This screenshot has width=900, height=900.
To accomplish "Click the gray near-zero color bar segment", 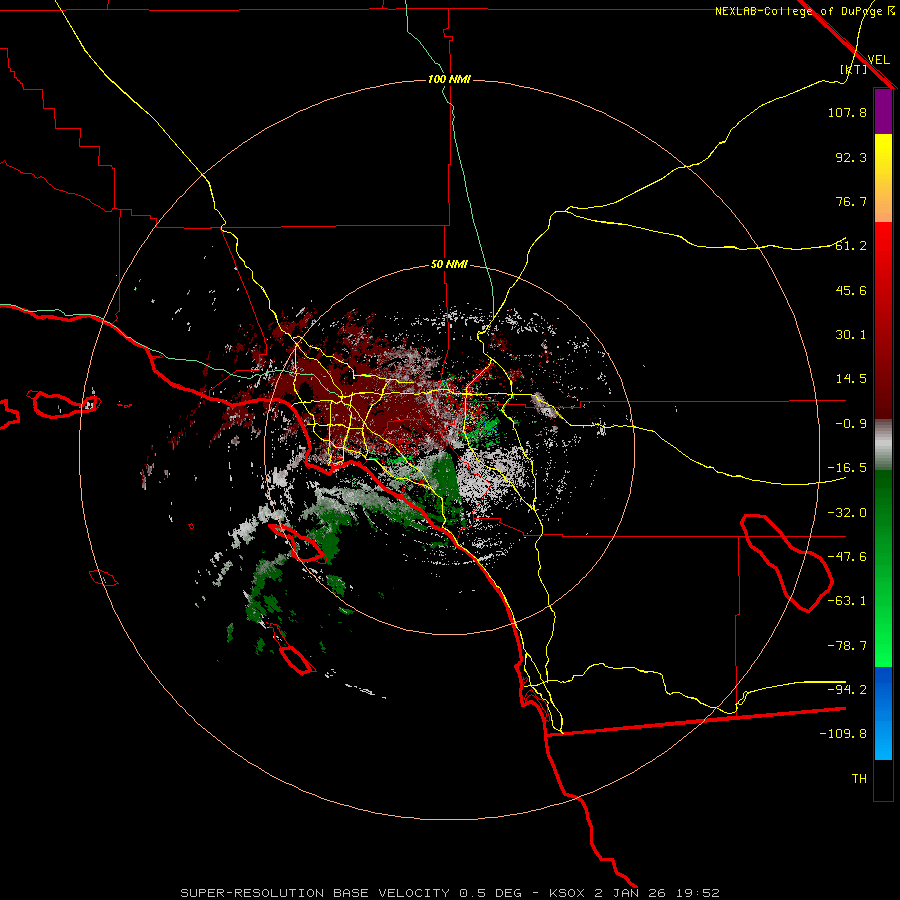I will 883,445.
